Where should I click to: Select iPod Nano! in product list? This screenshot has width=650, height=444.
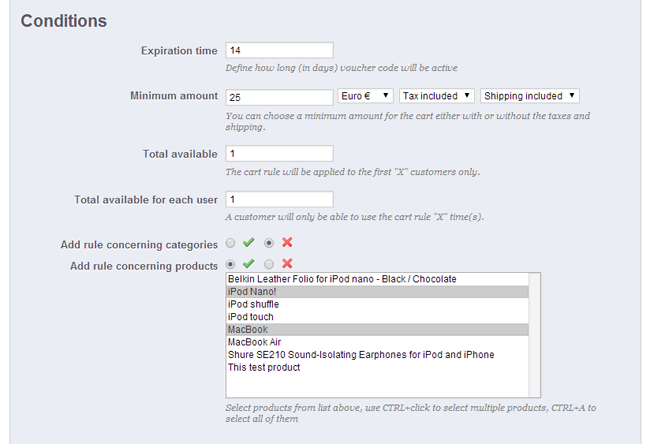point(377,292)
